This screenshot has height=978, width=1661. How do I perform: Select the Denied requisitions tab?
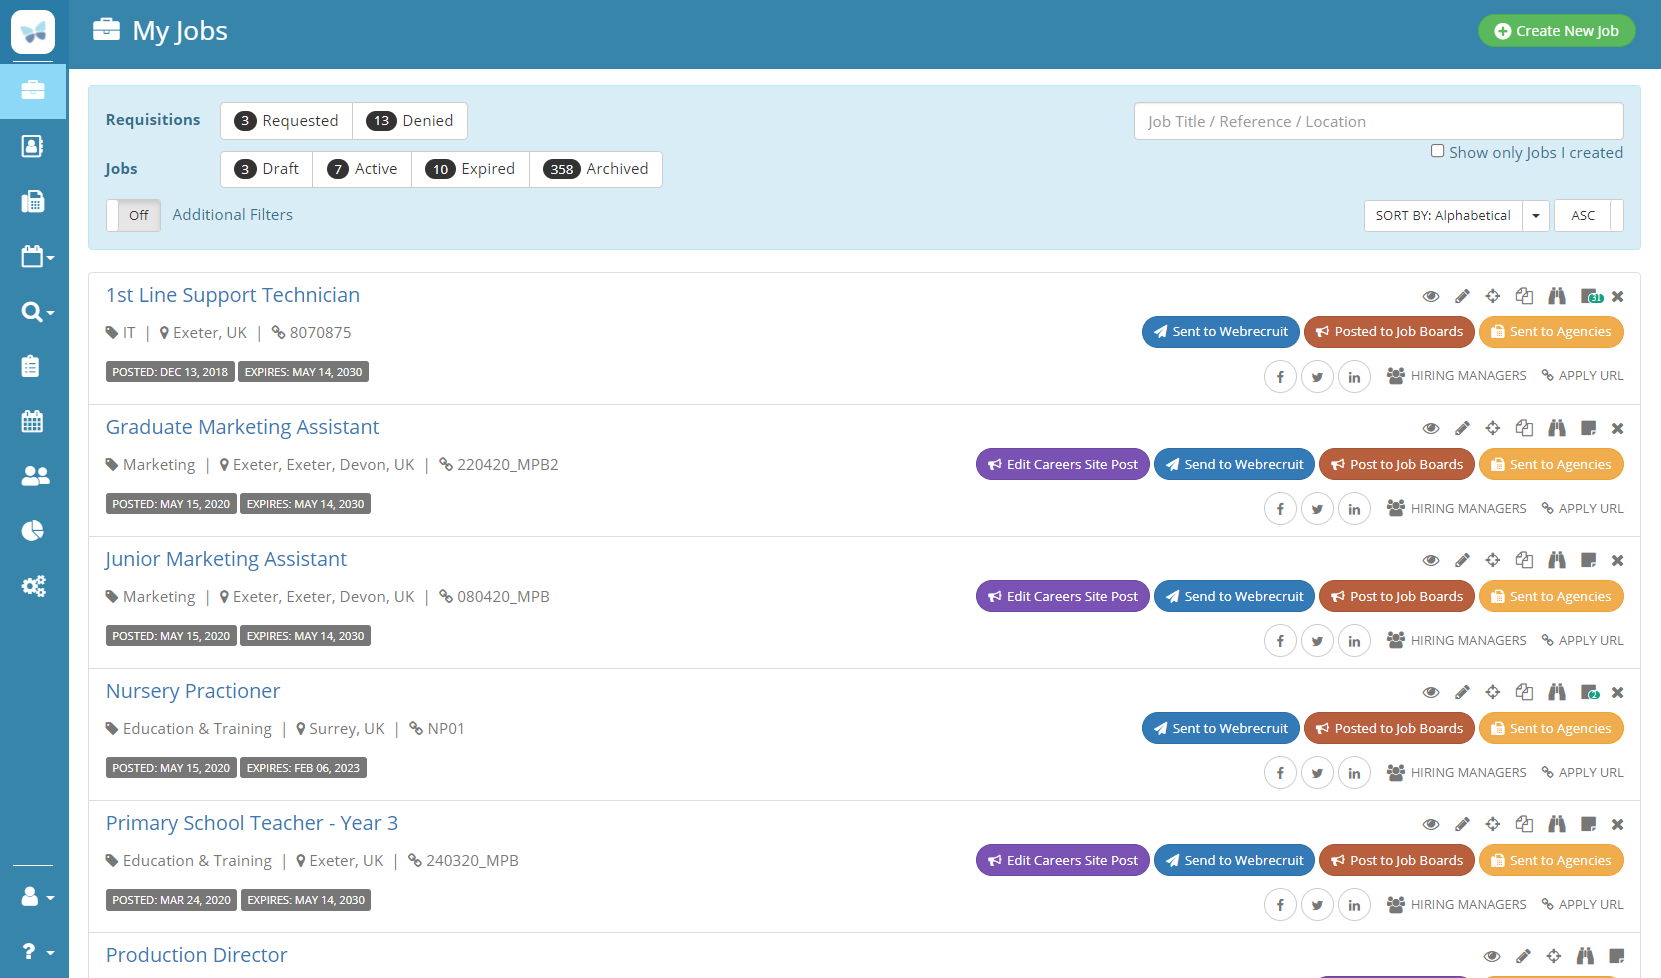[x=410, y=121]
